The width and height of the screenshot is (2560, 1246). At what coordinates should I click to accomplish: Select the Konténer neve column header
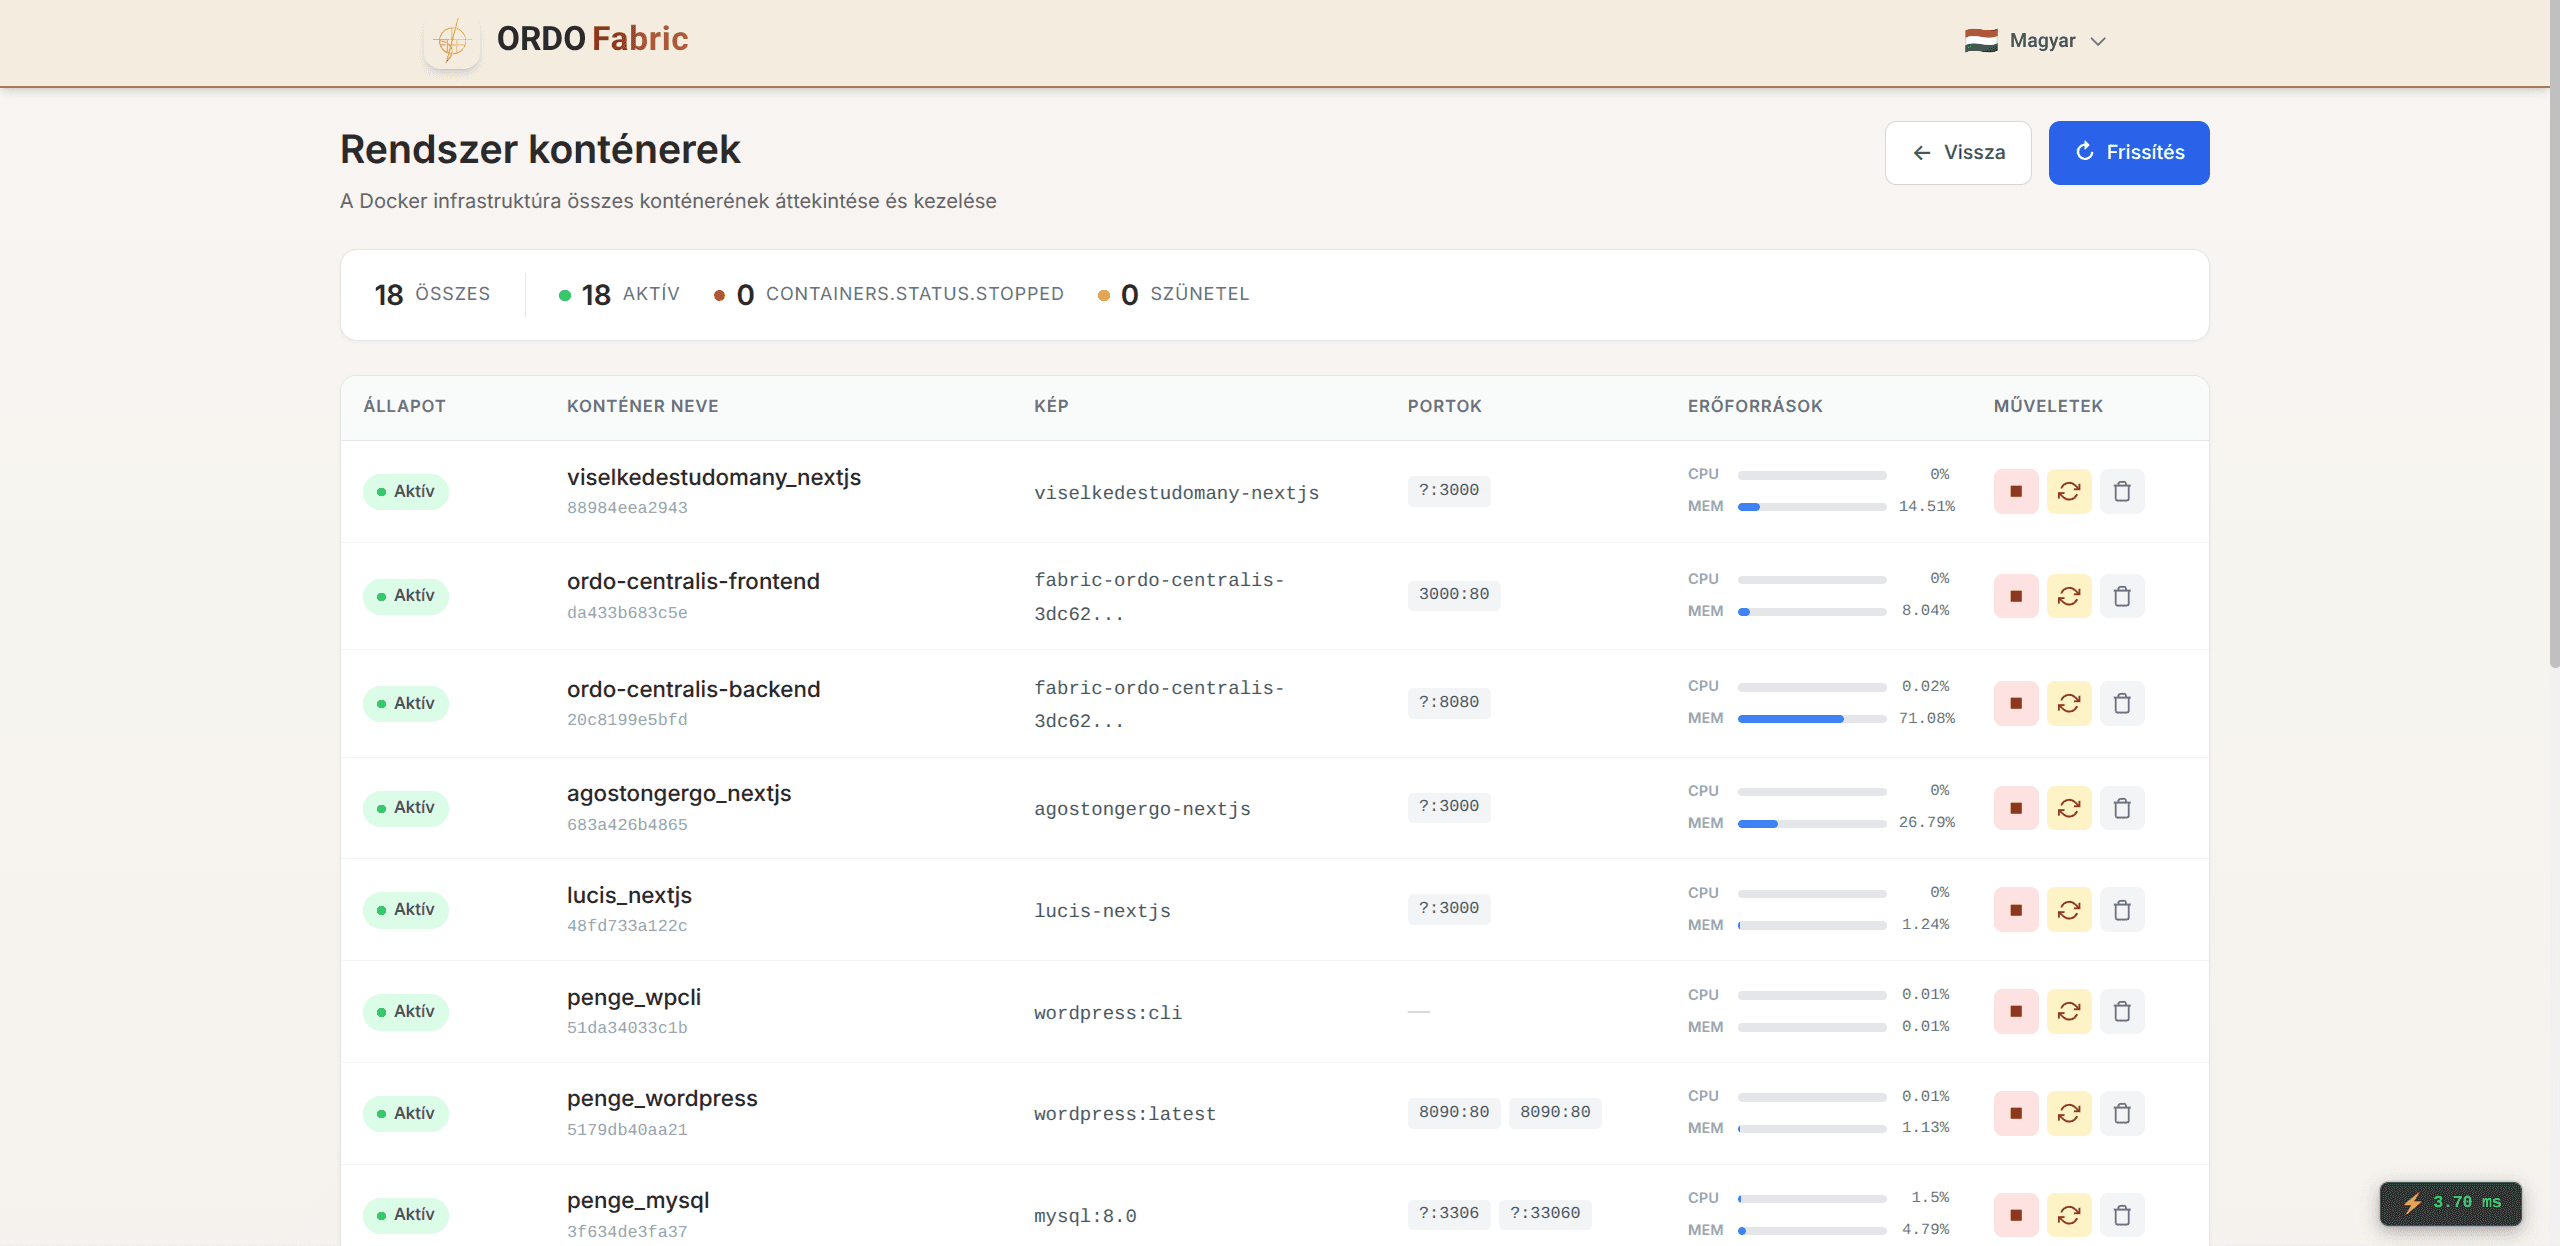(x=642, y=406)
